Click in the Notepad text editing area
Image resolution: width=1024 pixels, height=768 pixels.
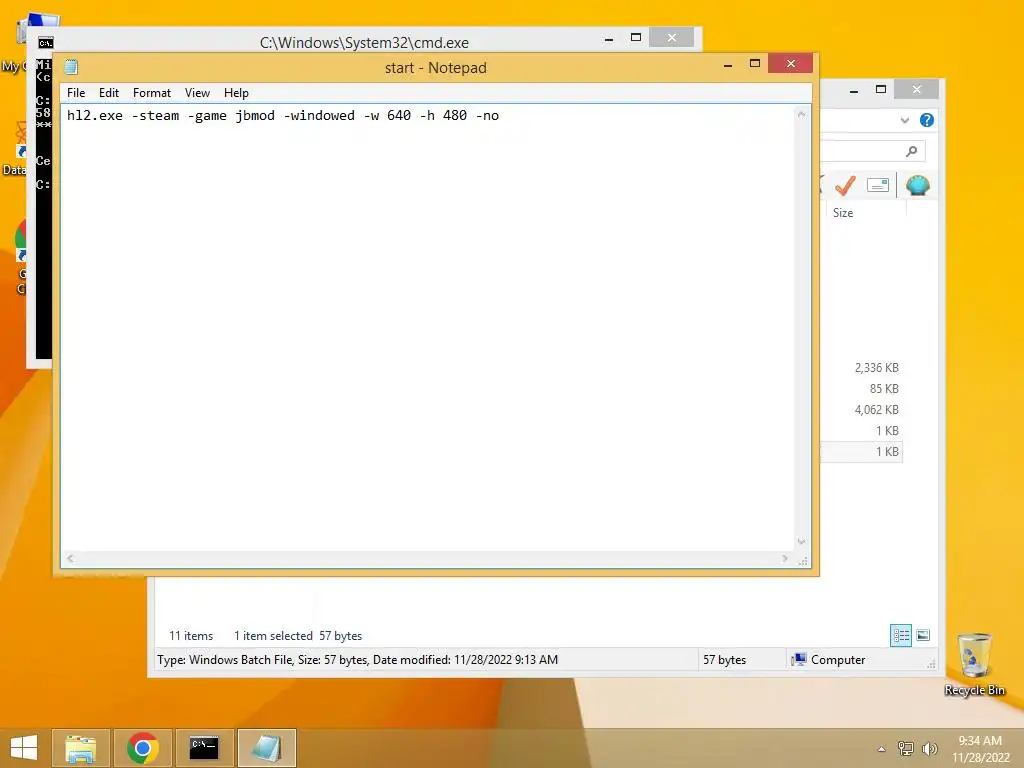click(x=428, y=327)
